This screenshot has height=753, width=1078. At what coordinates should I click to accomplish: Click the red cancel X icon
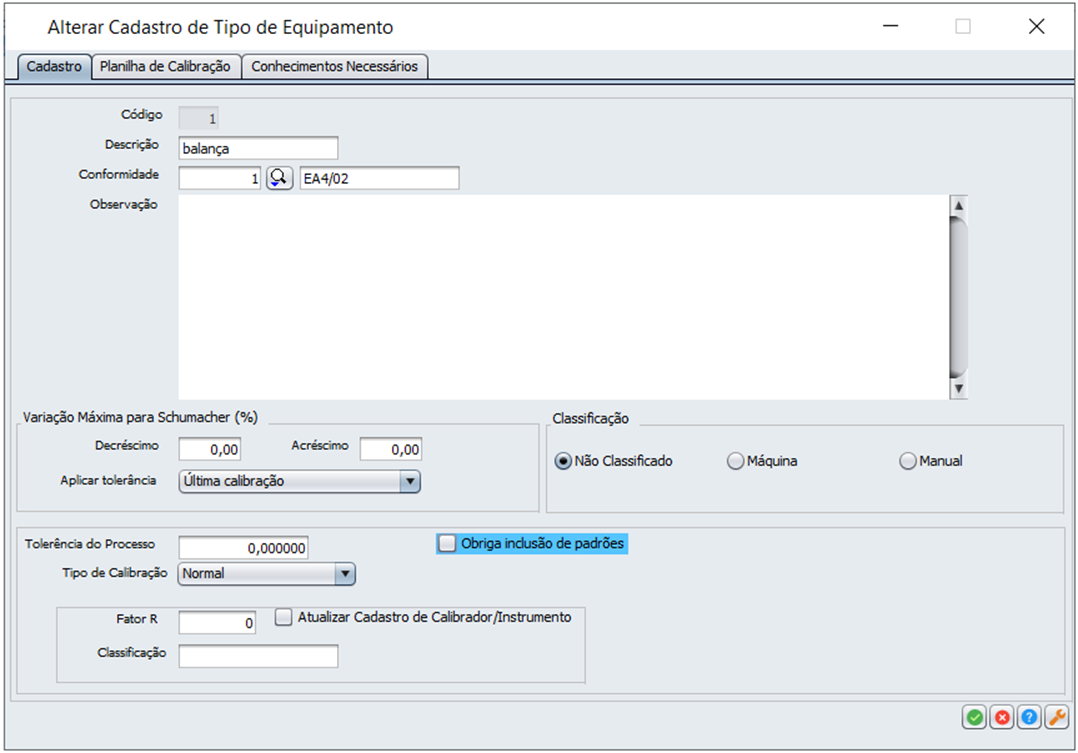[1002, 717]
